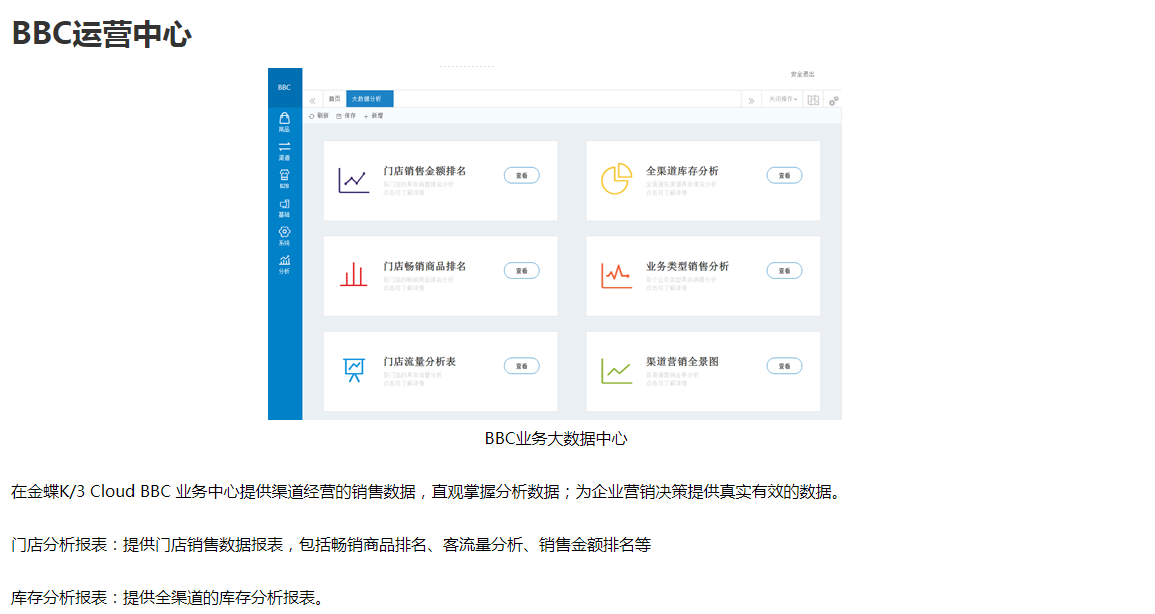
Task: Switch to the 首页 tab
Action: (334, 99)
